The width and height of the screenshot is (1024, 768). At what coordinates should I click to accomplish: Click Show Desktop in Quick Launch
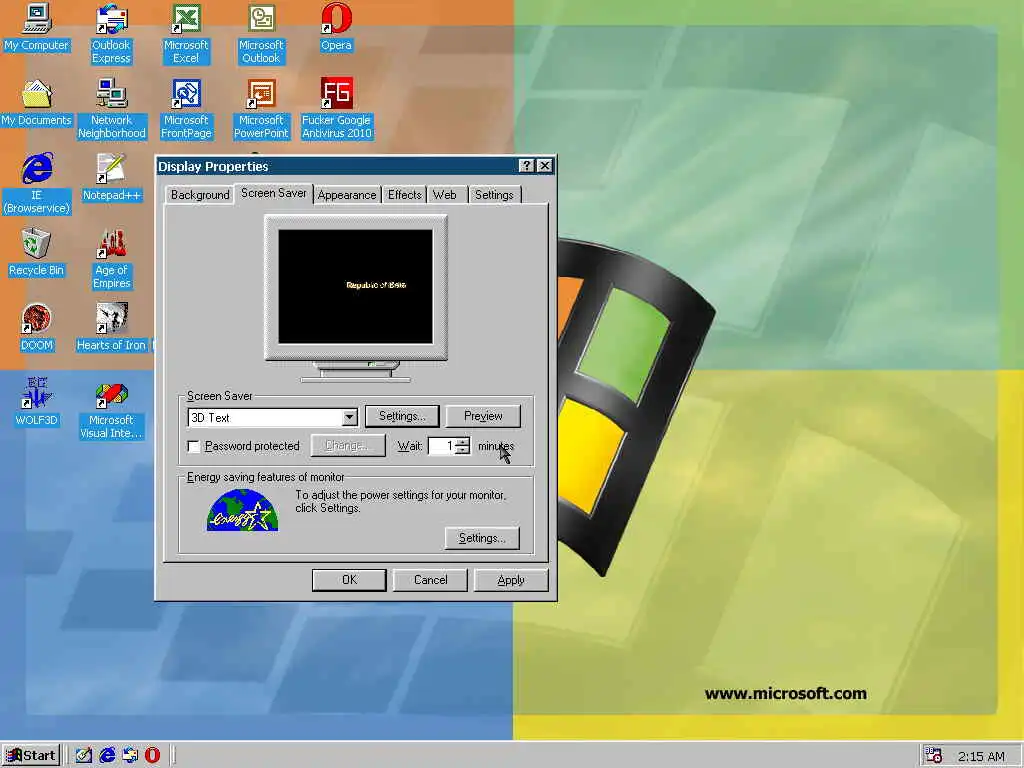(84, 755)
